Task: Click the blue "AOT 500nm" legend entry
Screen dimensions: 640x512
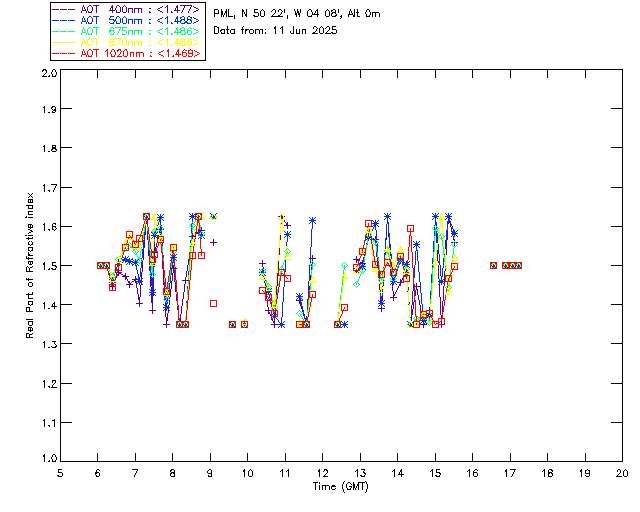Action: (x=126, y=20)
